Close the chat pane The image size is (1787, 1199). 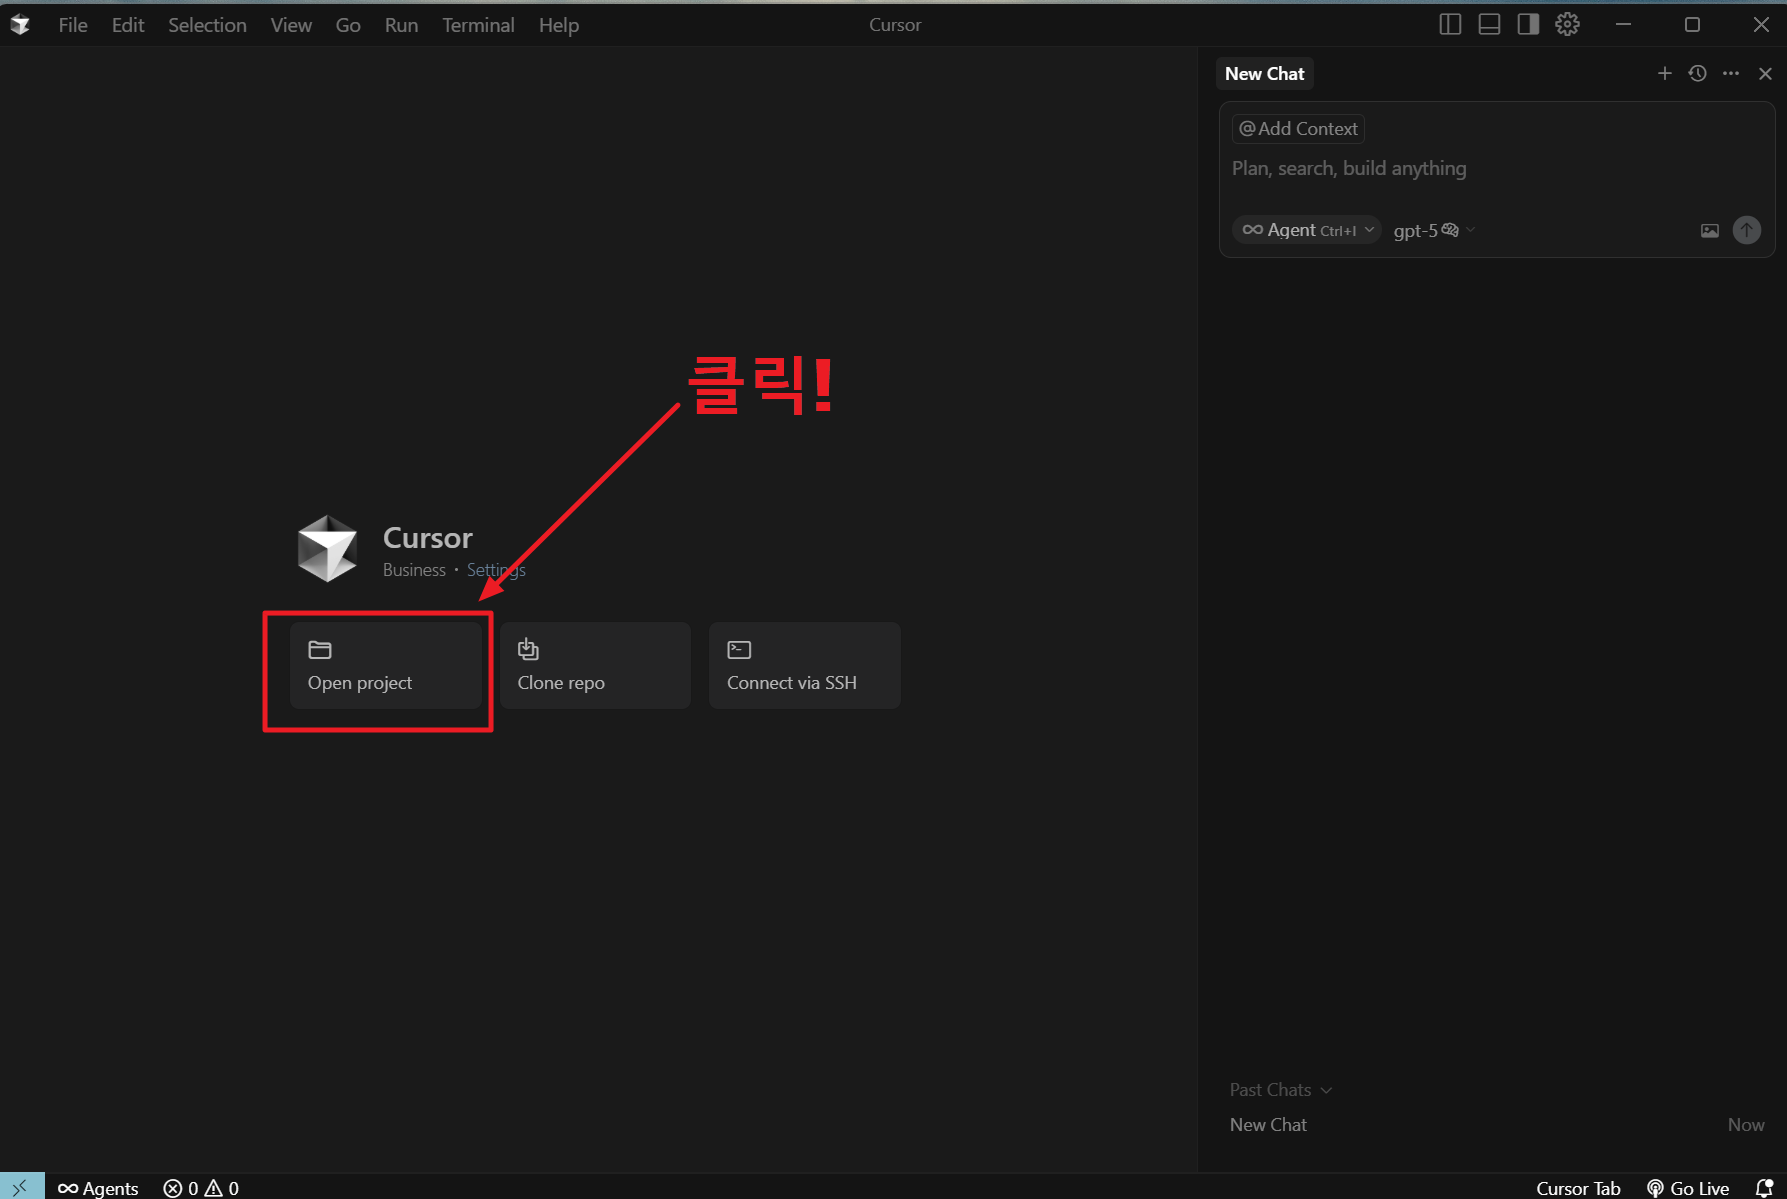1765,73
